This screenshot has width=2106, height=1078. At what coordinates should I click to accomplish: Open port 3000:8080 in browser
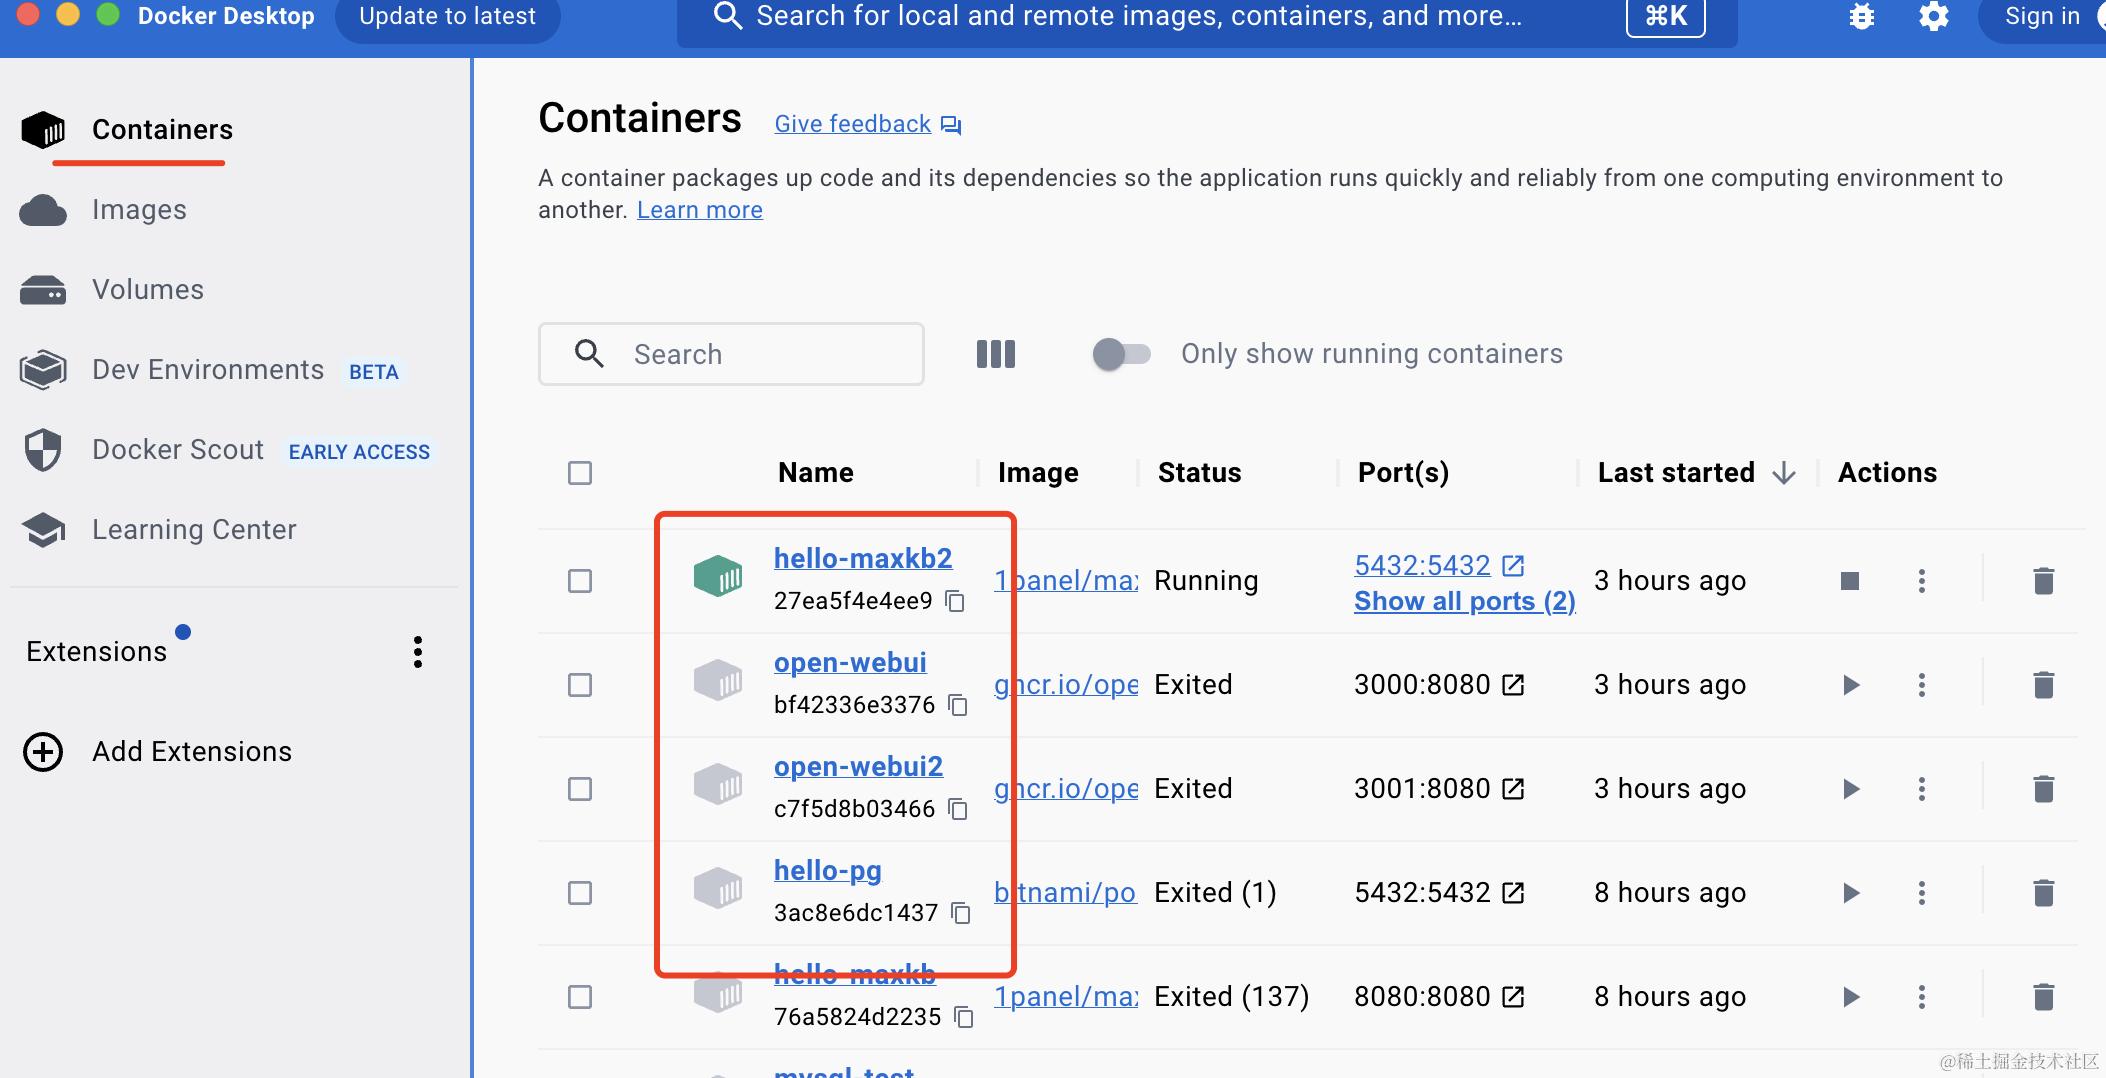pyautogui.click(x=1514, y=685)
